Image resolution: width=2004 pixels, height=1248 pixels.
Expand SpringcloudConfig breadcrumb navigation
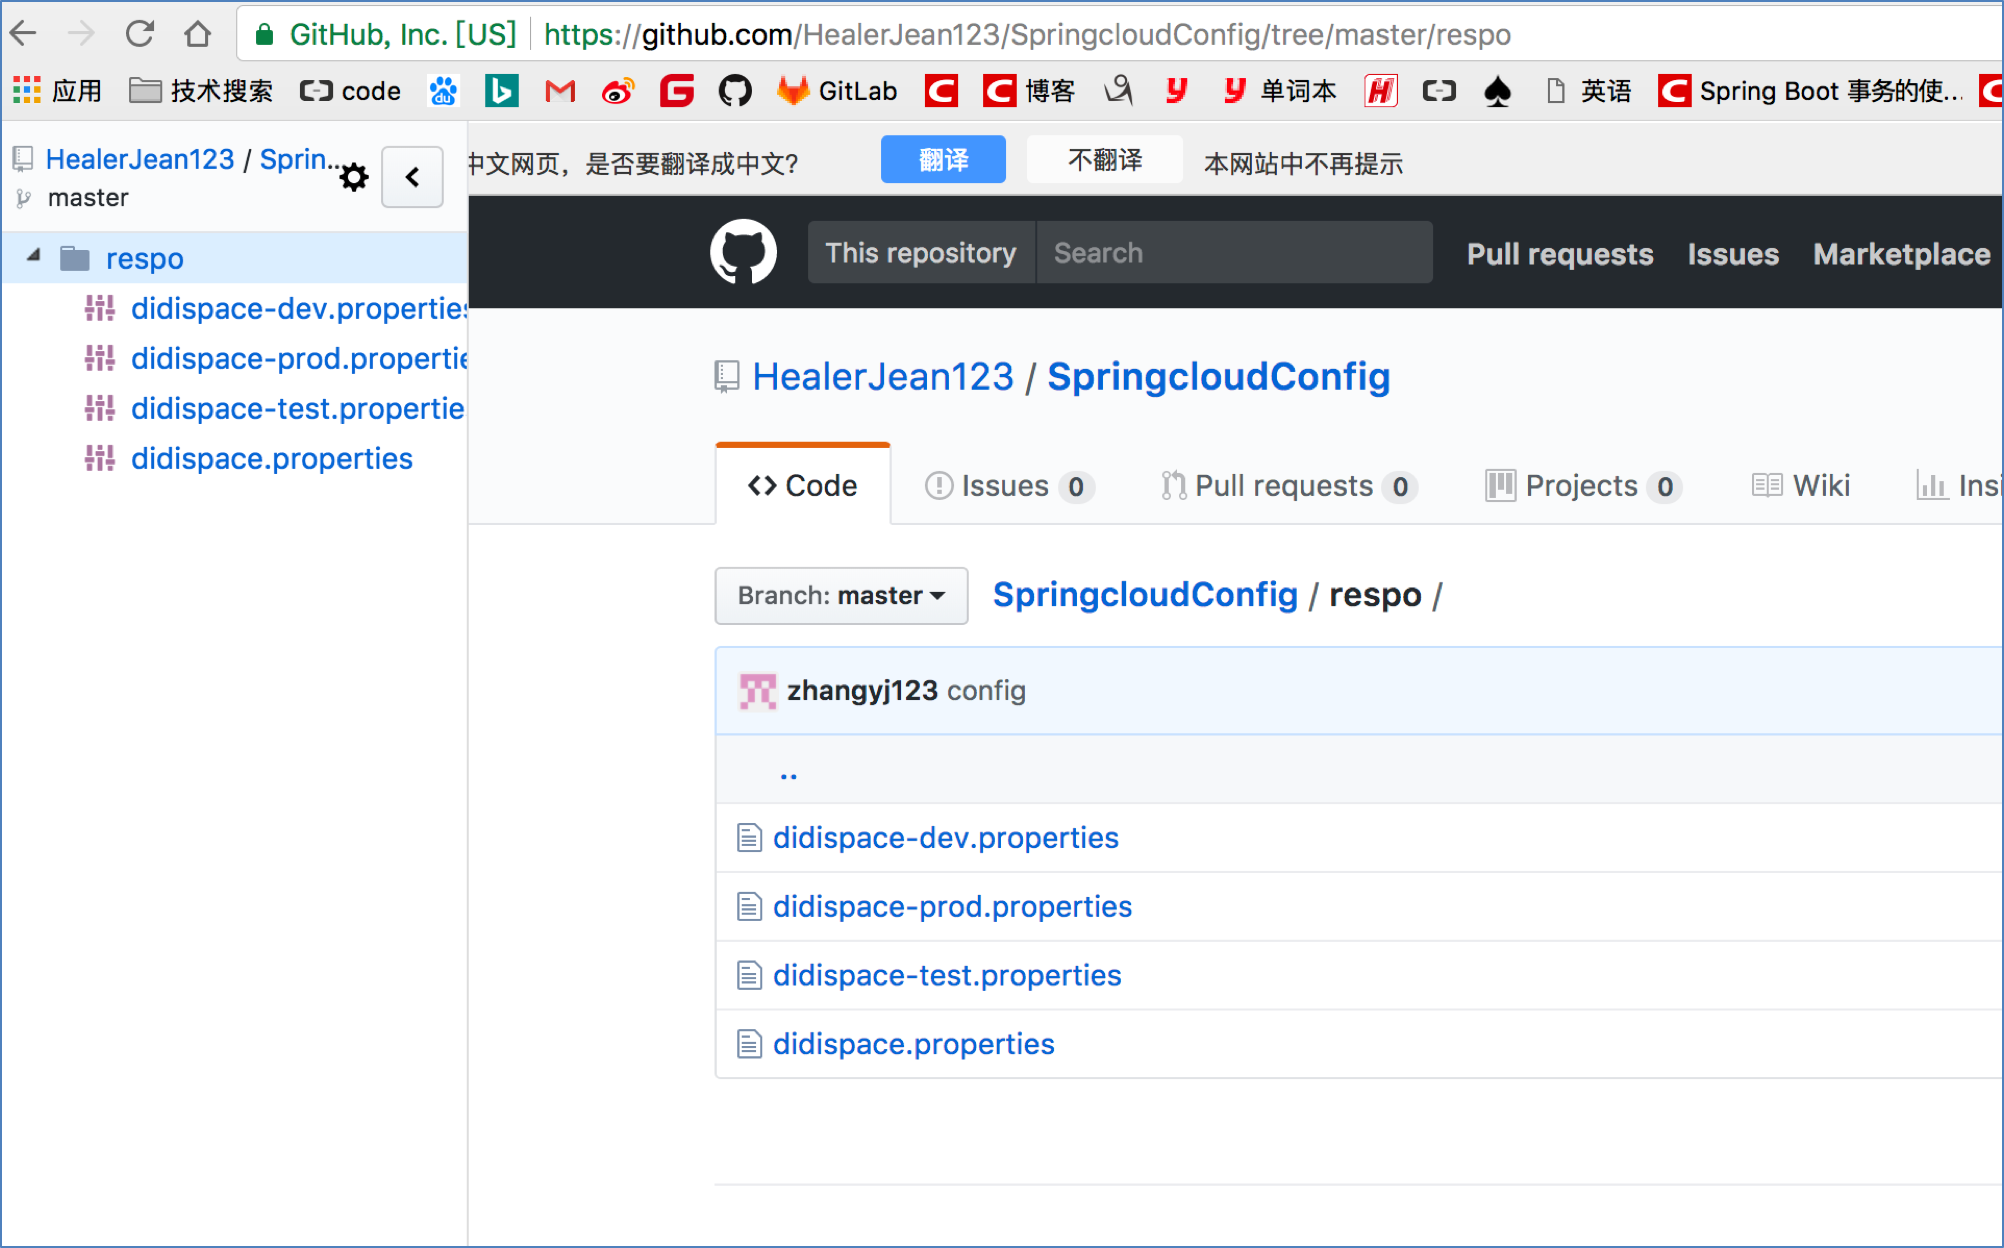click(1144, 594)
